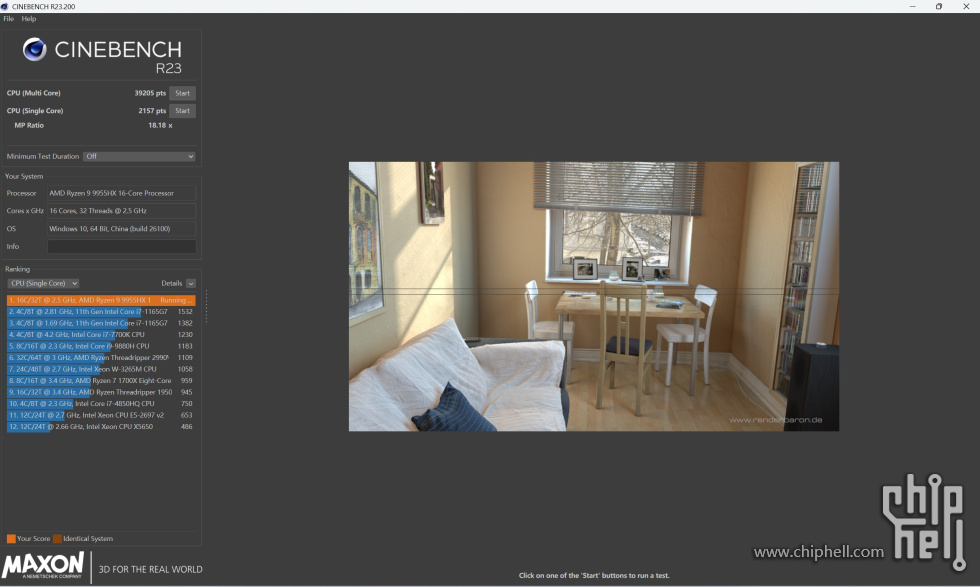Select ranking row Intel Core i9-9880H
The width and height of the screenshot is (980, 587).
click(101, 346)
